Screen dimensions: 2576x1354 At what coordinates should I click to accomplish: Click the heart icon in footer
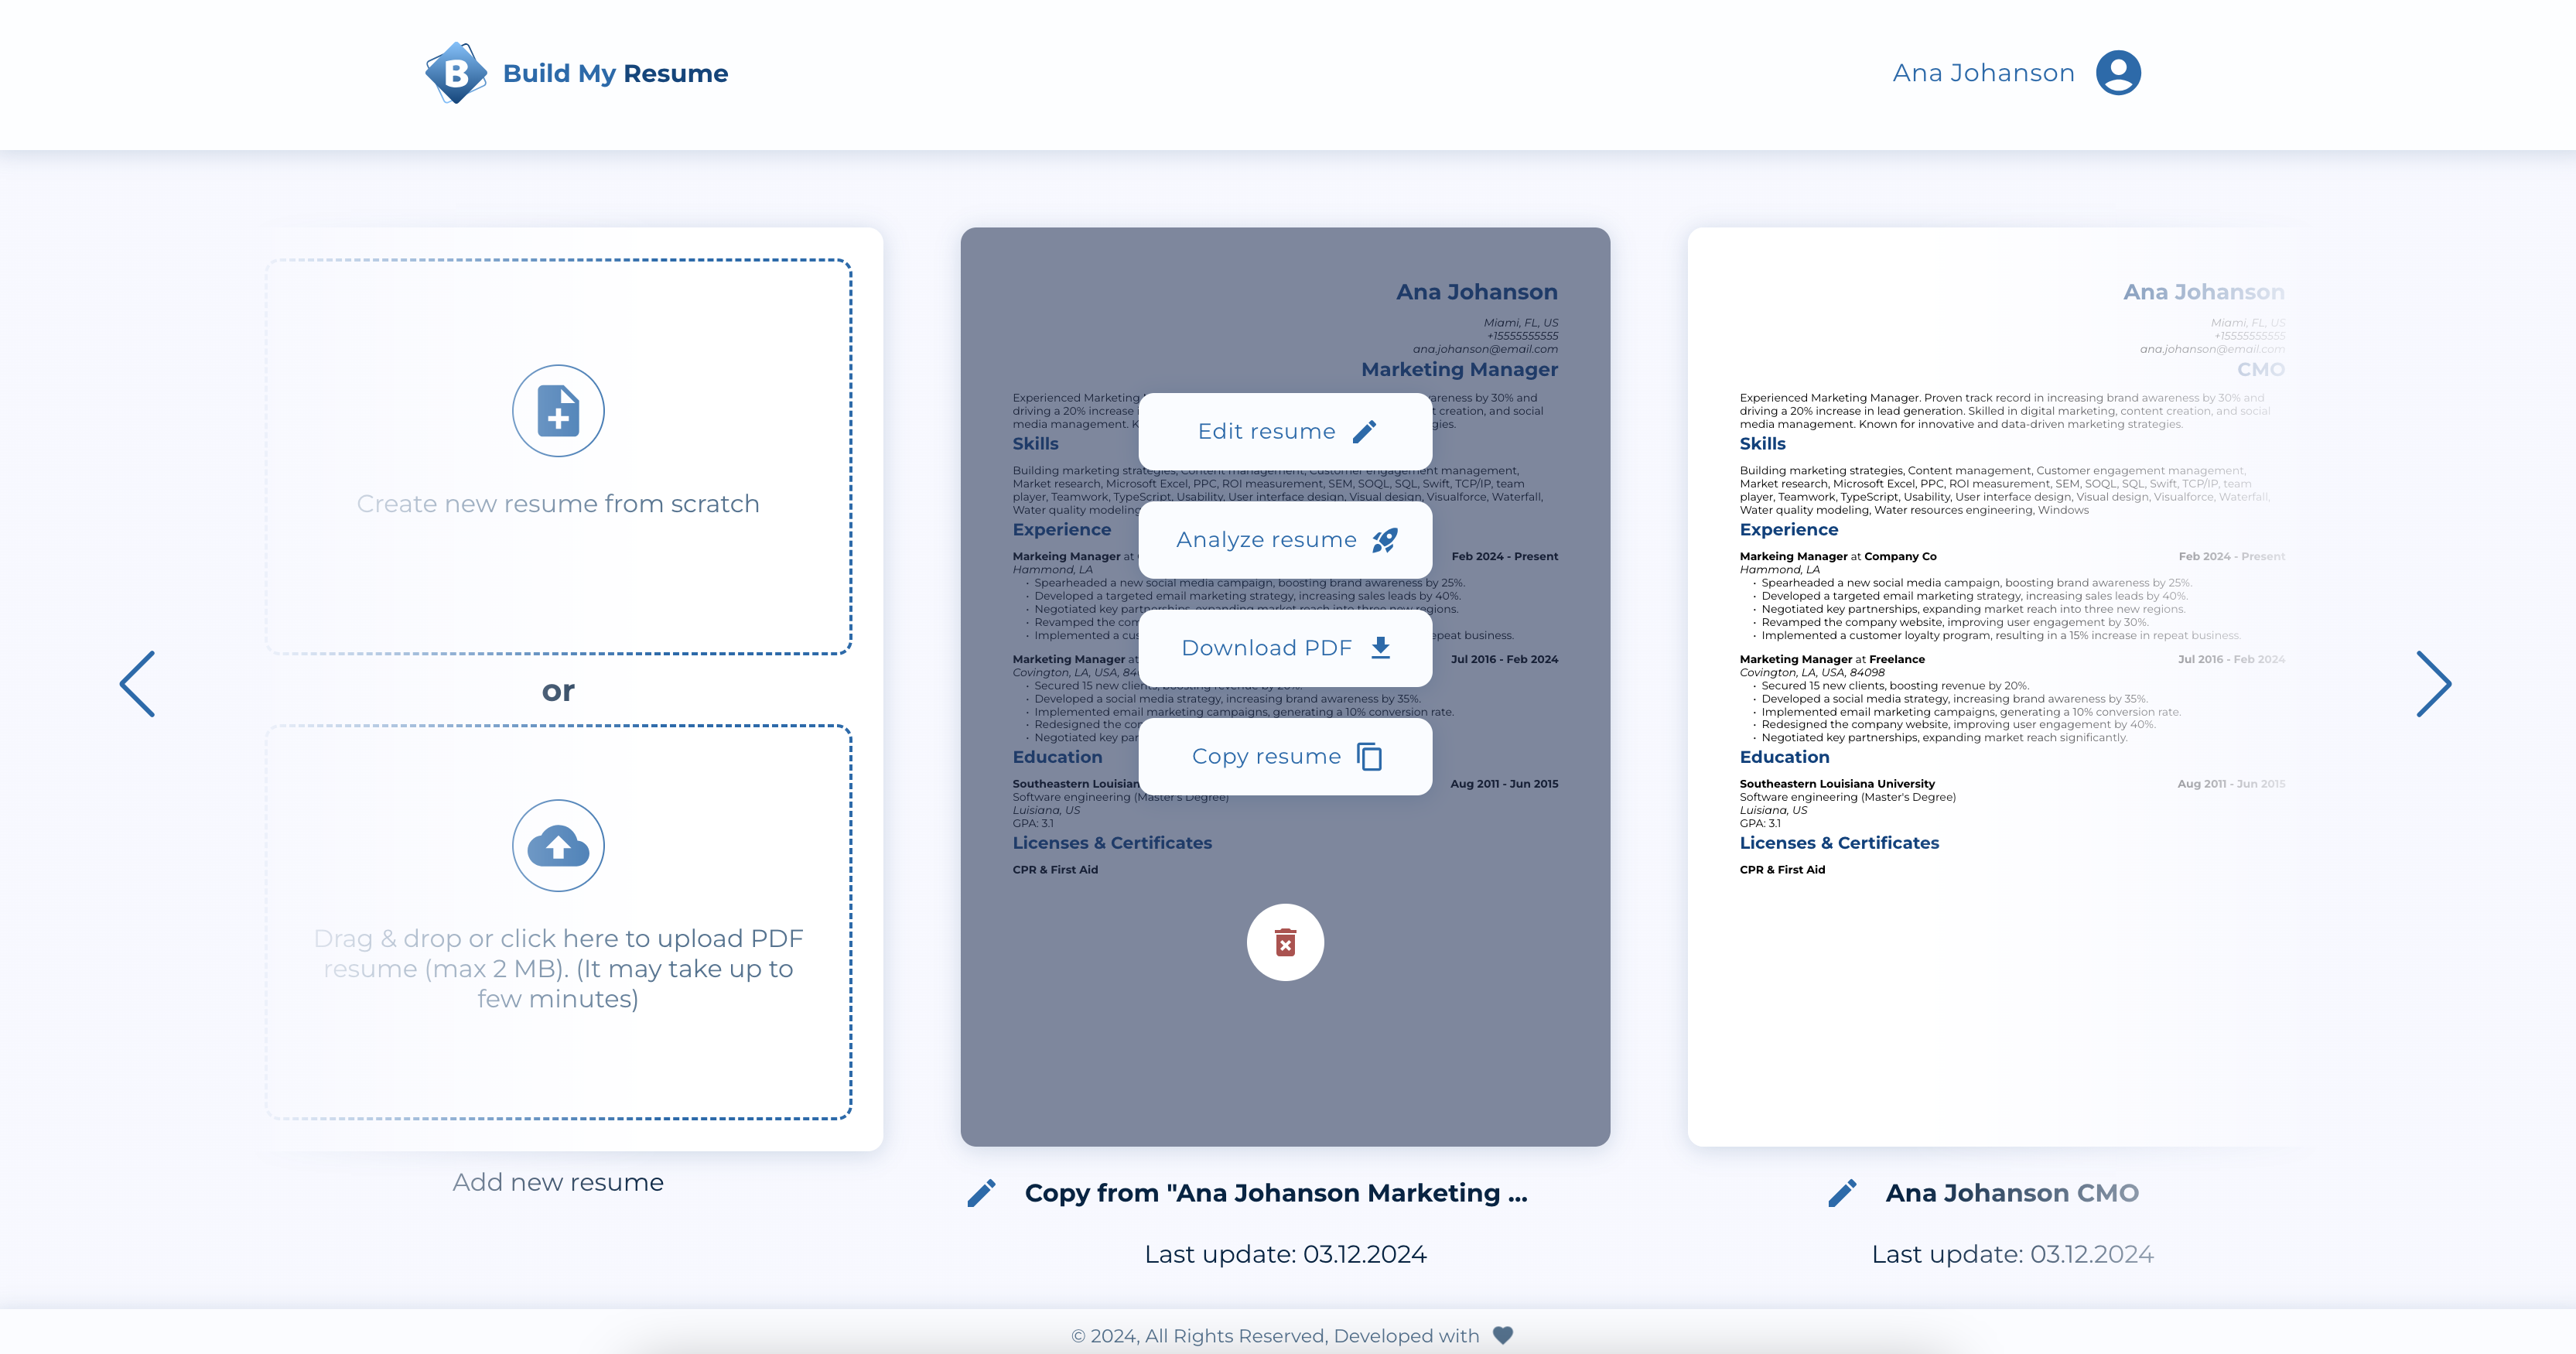point(1502,1335)
